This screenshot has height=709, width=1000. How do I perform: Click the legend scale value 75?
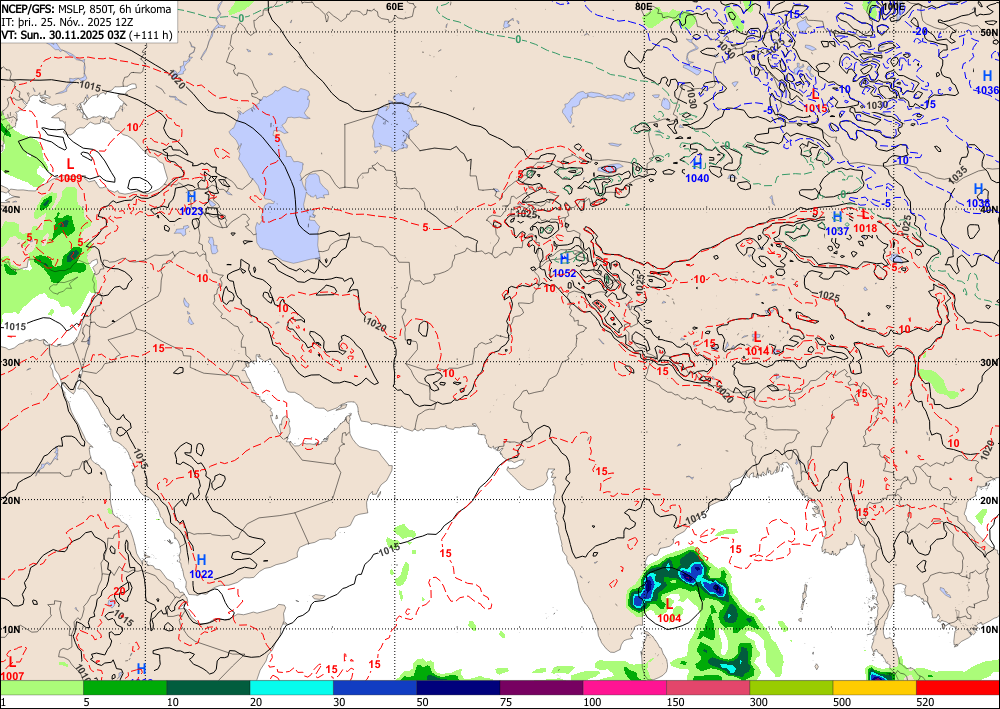pos(506,702)
